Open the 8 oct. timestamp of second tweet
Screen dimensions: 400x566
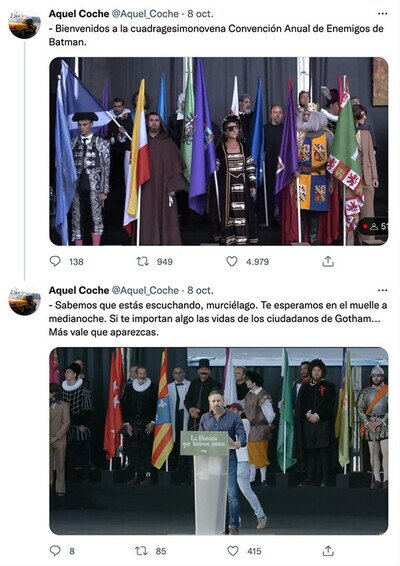point(200,290)
